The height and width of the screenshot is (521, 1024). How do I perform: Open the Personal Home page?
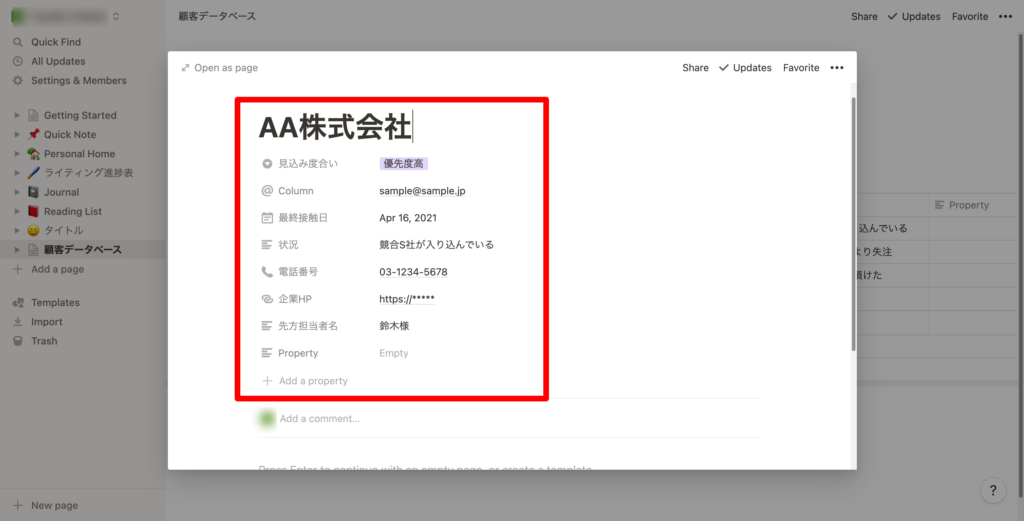(79, 154)
